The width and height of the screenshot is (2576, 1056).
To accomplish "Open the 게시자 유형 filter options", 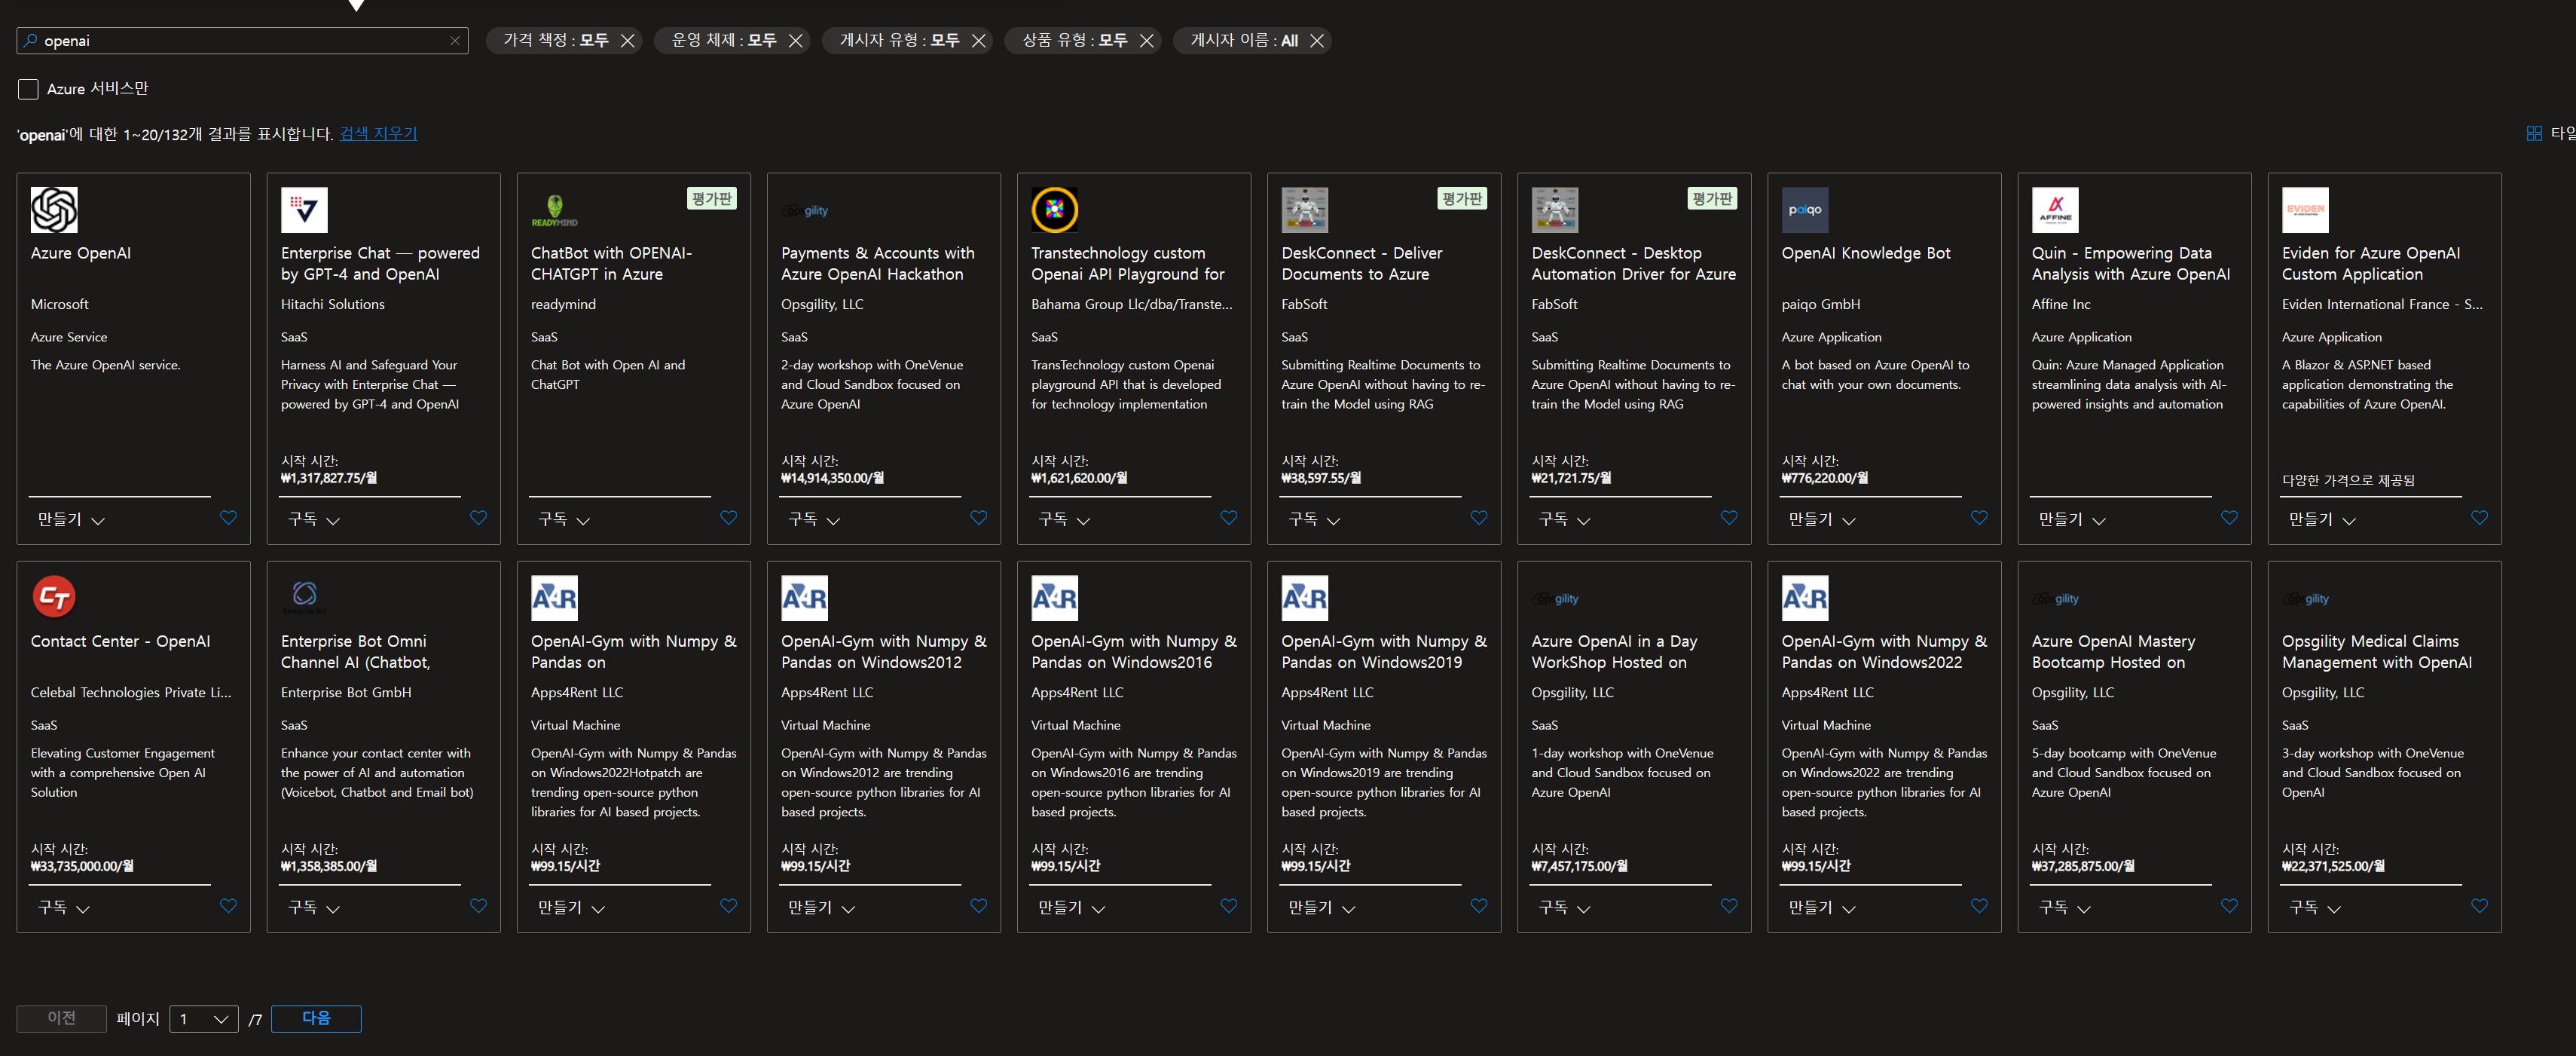I will (899, 41).
